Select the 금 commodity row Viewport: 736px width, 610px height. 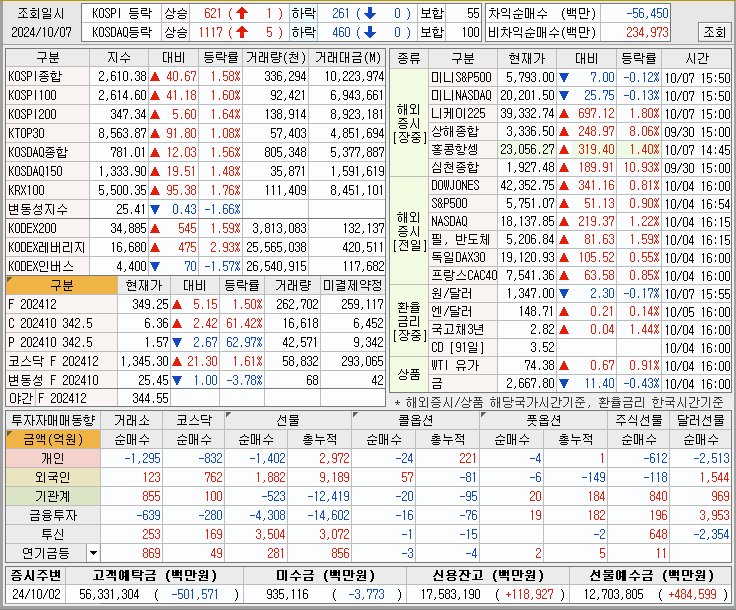point(580,384)
